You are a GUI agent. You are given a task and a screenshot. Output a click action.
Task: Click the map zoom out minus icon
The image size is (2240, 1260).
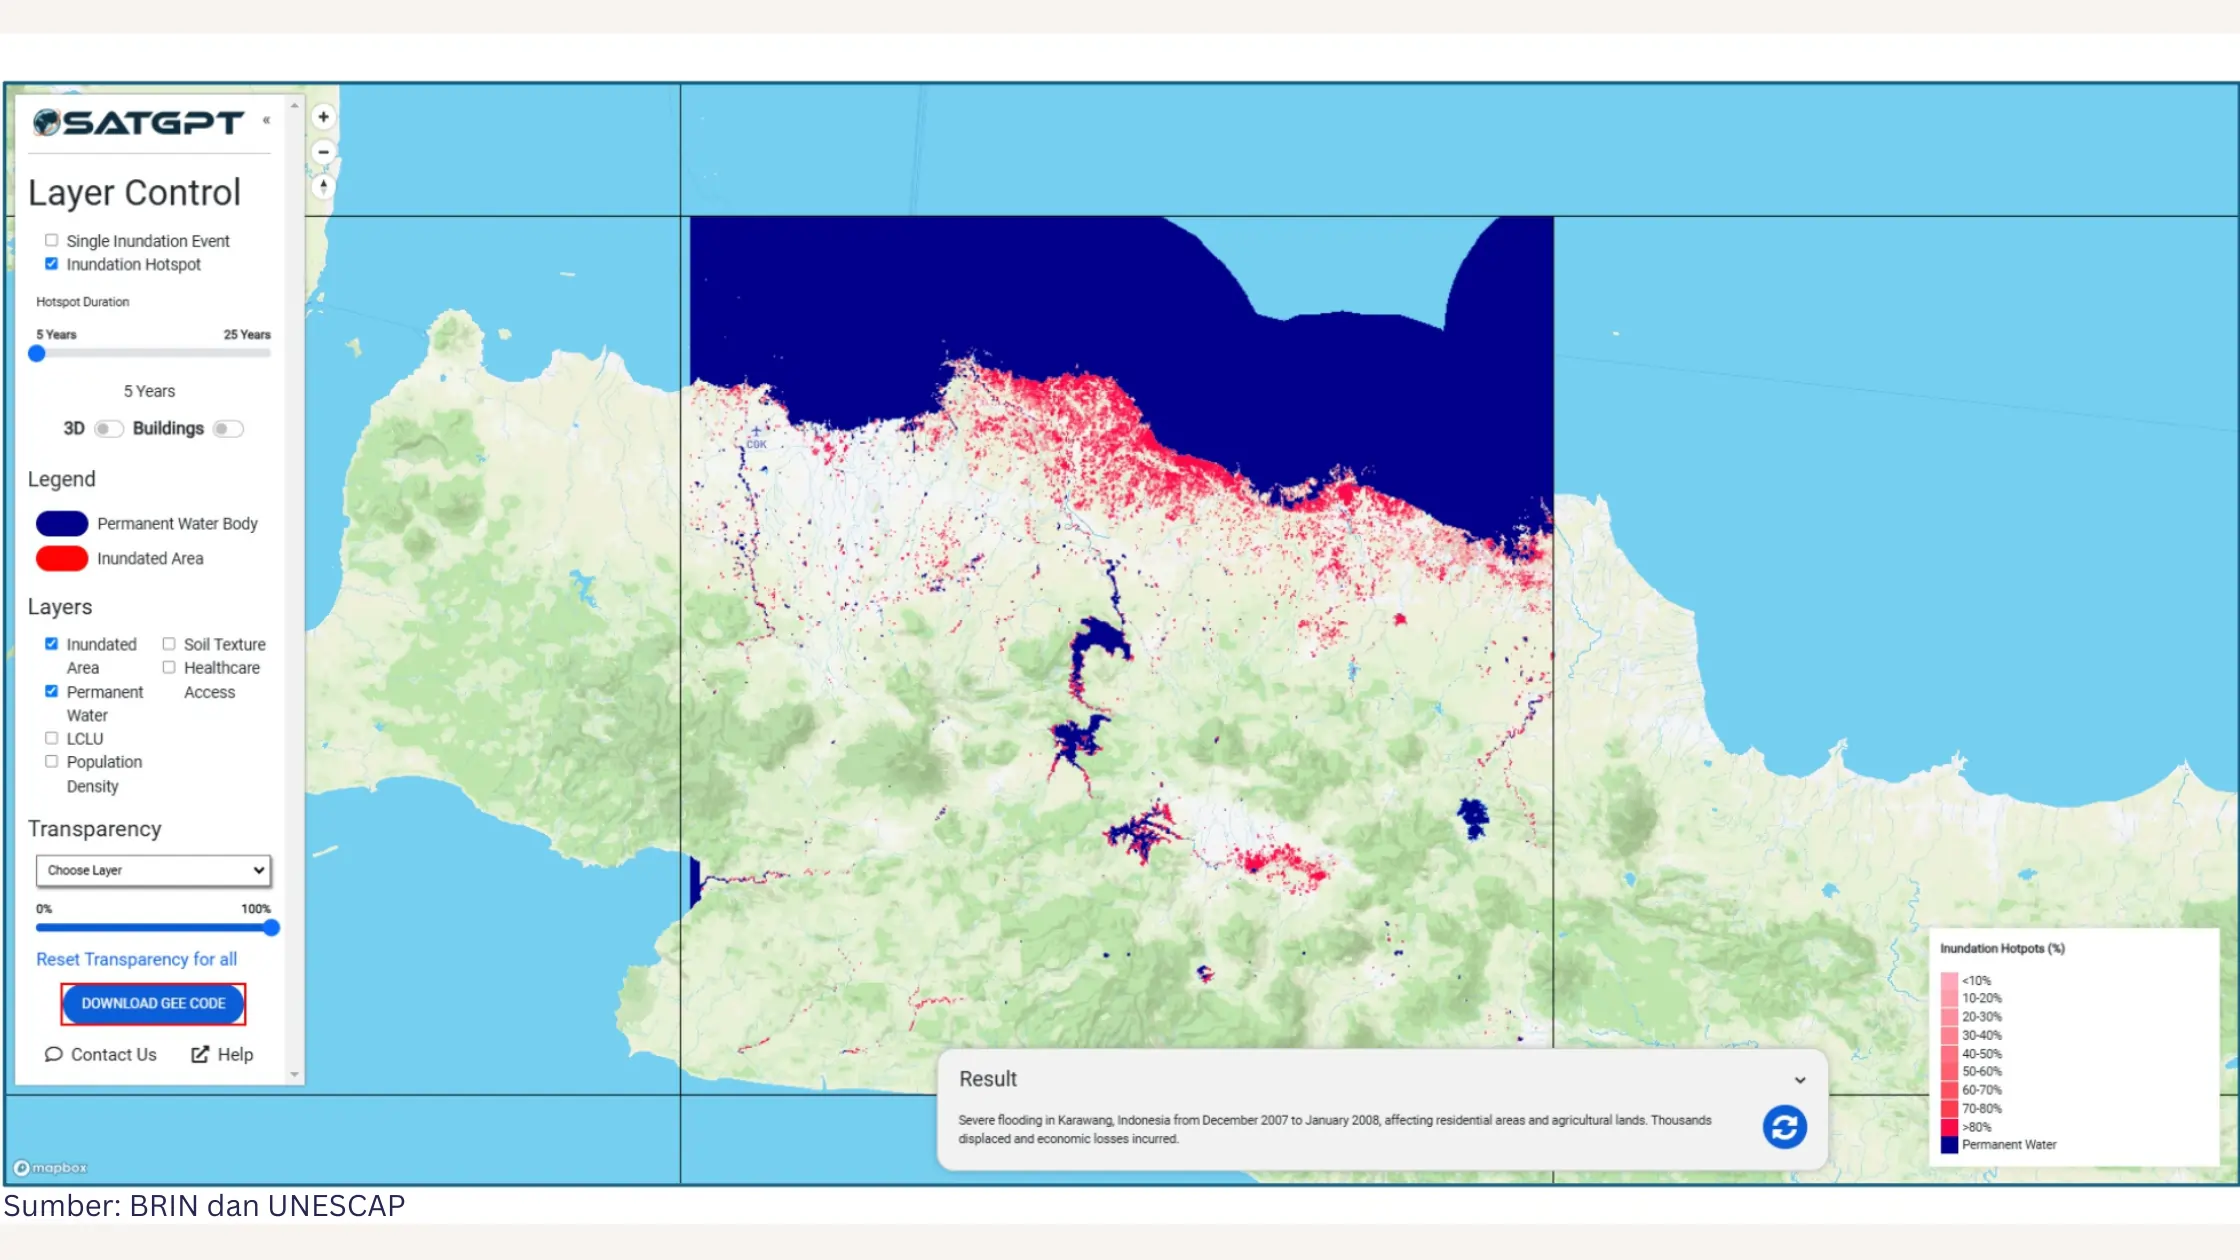323,152
